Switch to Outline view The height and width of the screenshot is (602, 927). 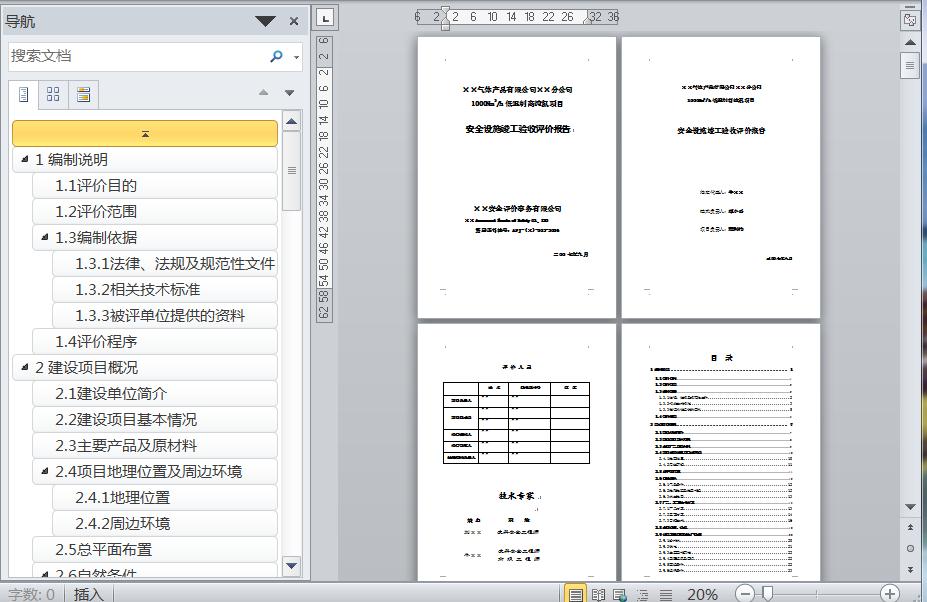[x=643, y=594]
